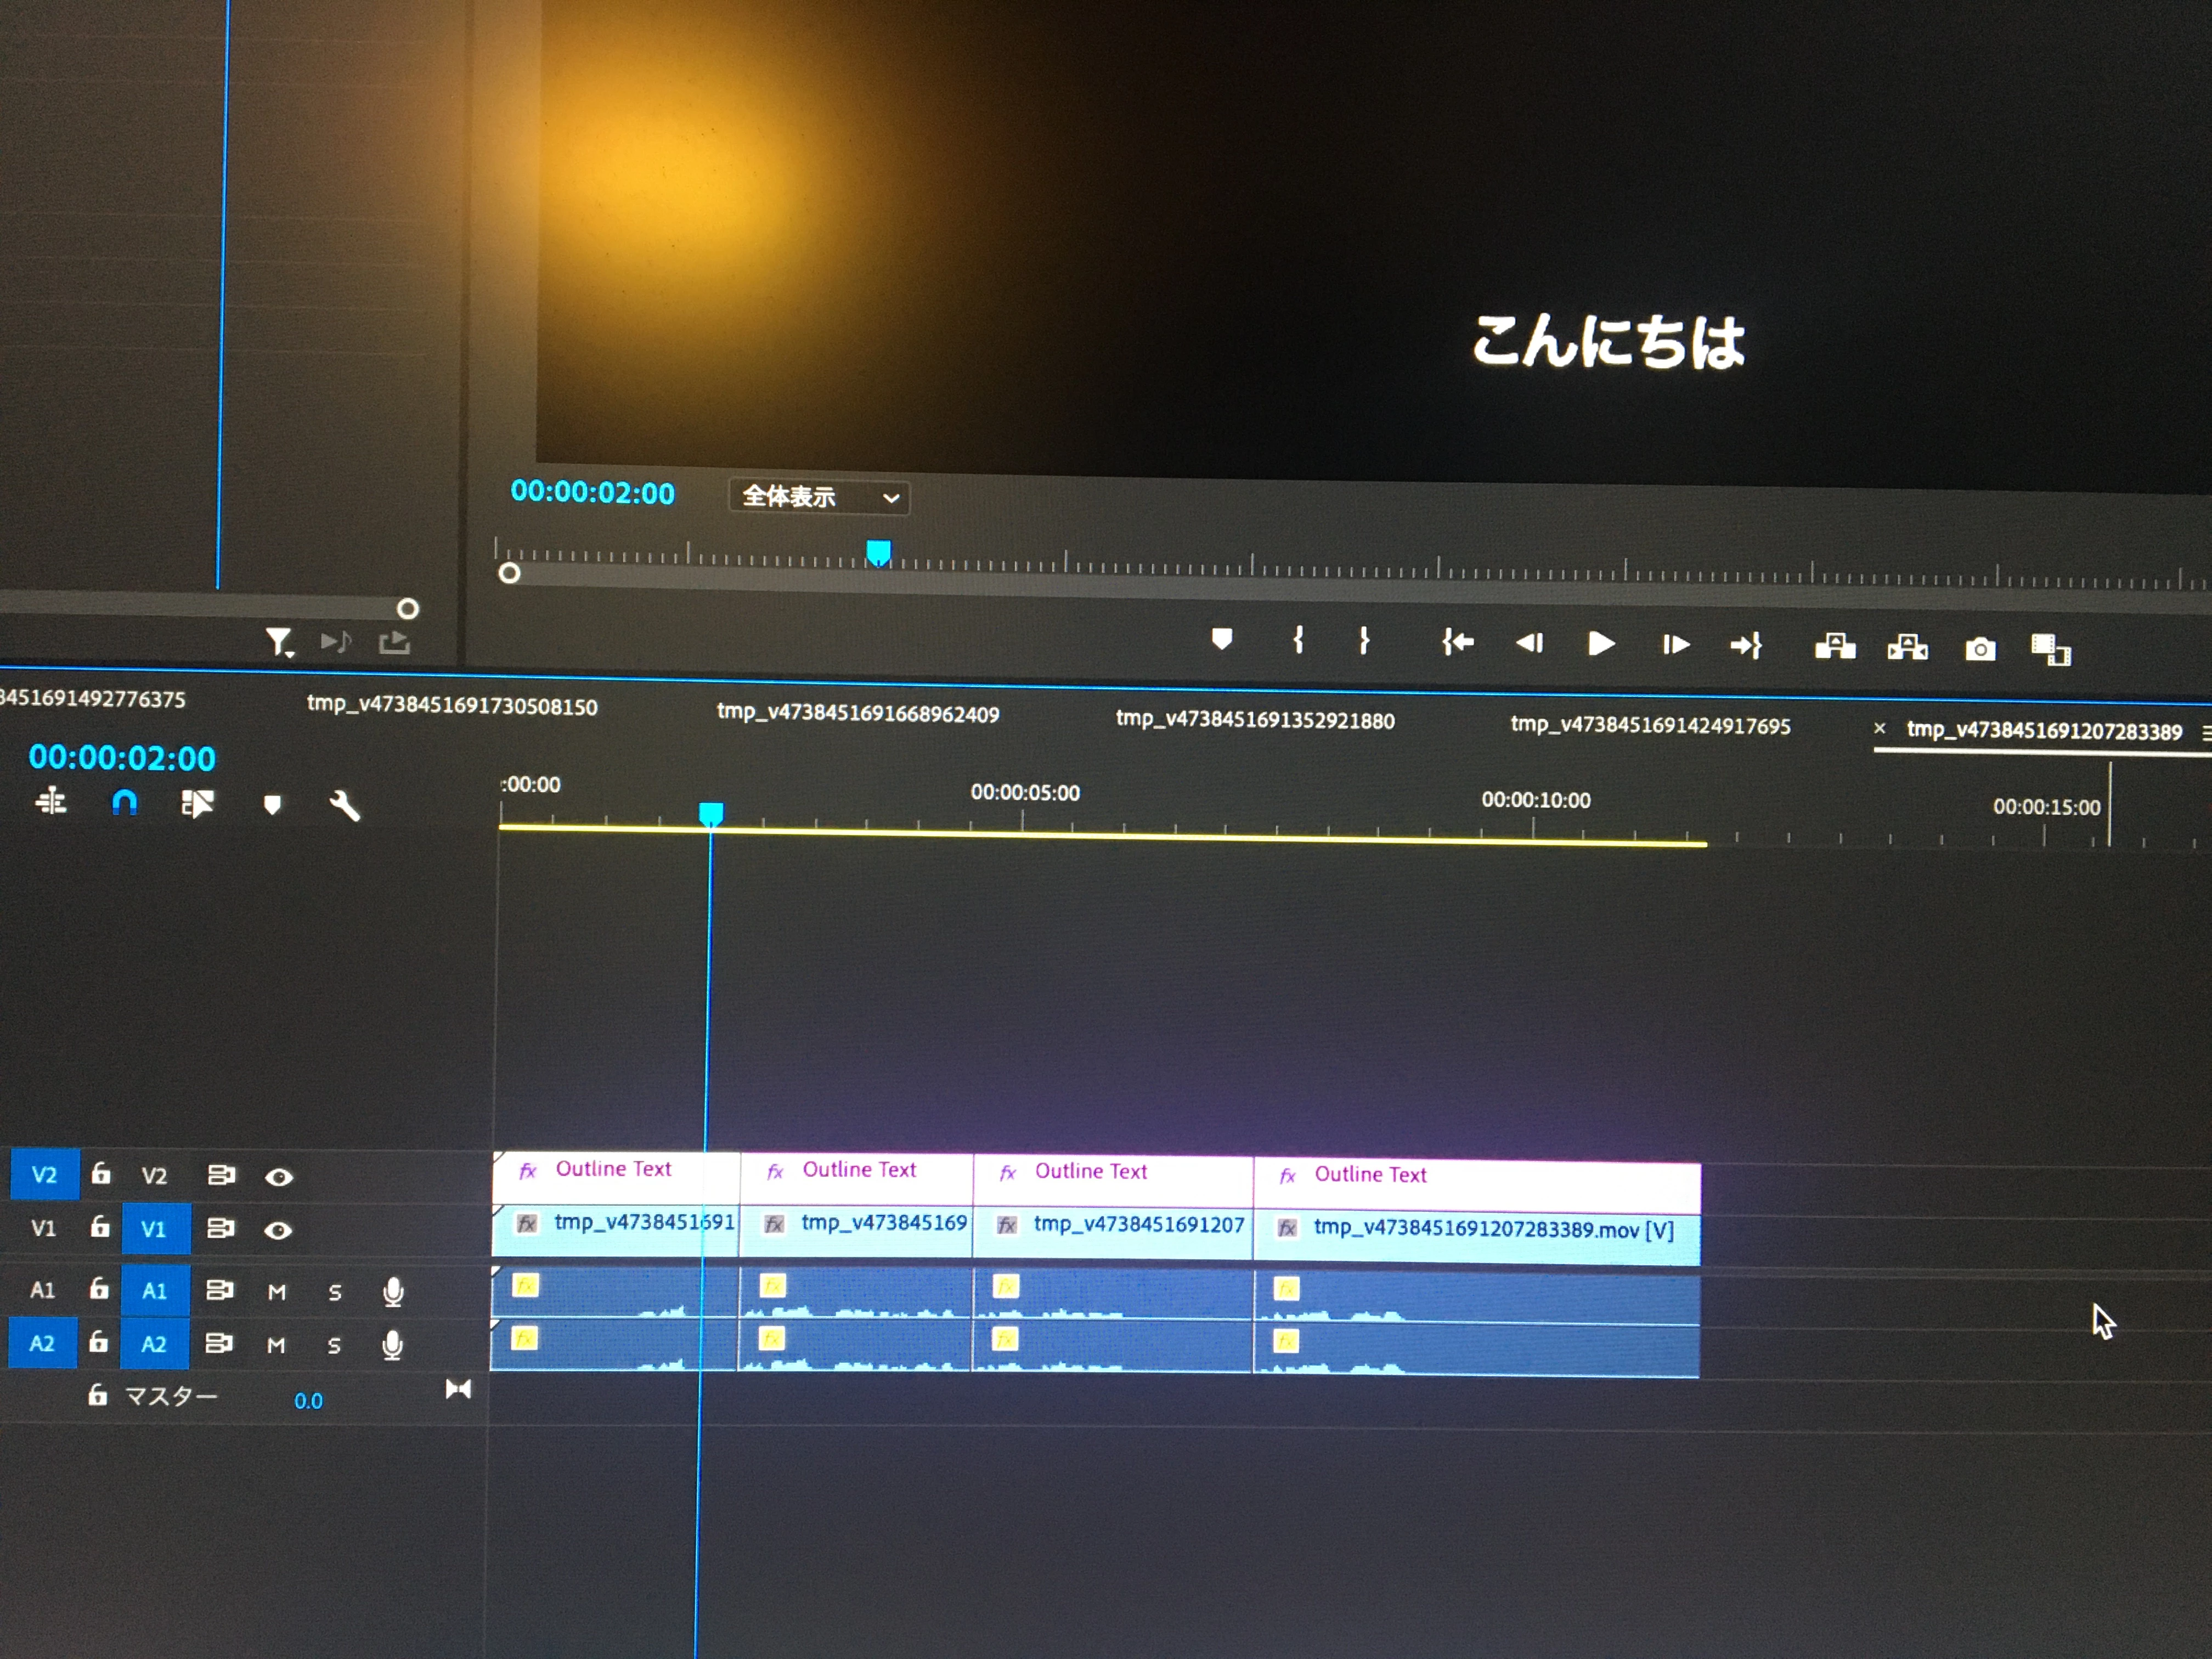Click the Add Marker icon in monitor
Viewport: 2212px width, 1659px height.
(1221, 638)
